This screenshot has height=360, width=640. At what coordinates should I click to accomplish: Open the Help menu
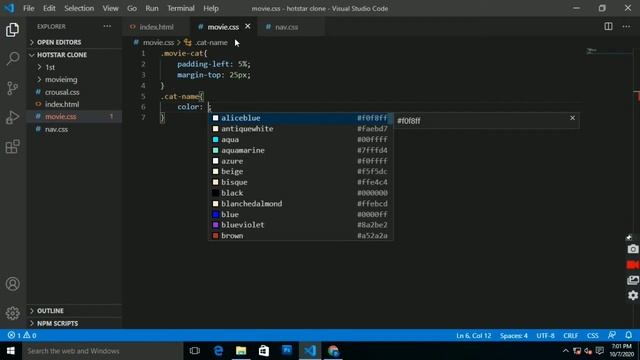[x=211, y=8]
